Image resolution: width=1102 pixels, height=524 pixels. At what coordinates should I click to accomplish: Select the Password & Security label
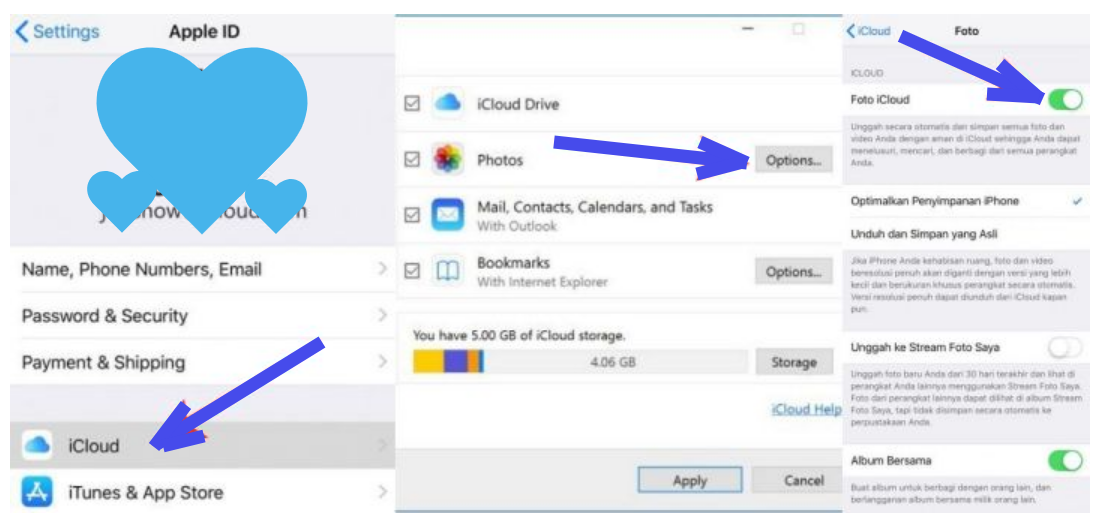(105, 316)
